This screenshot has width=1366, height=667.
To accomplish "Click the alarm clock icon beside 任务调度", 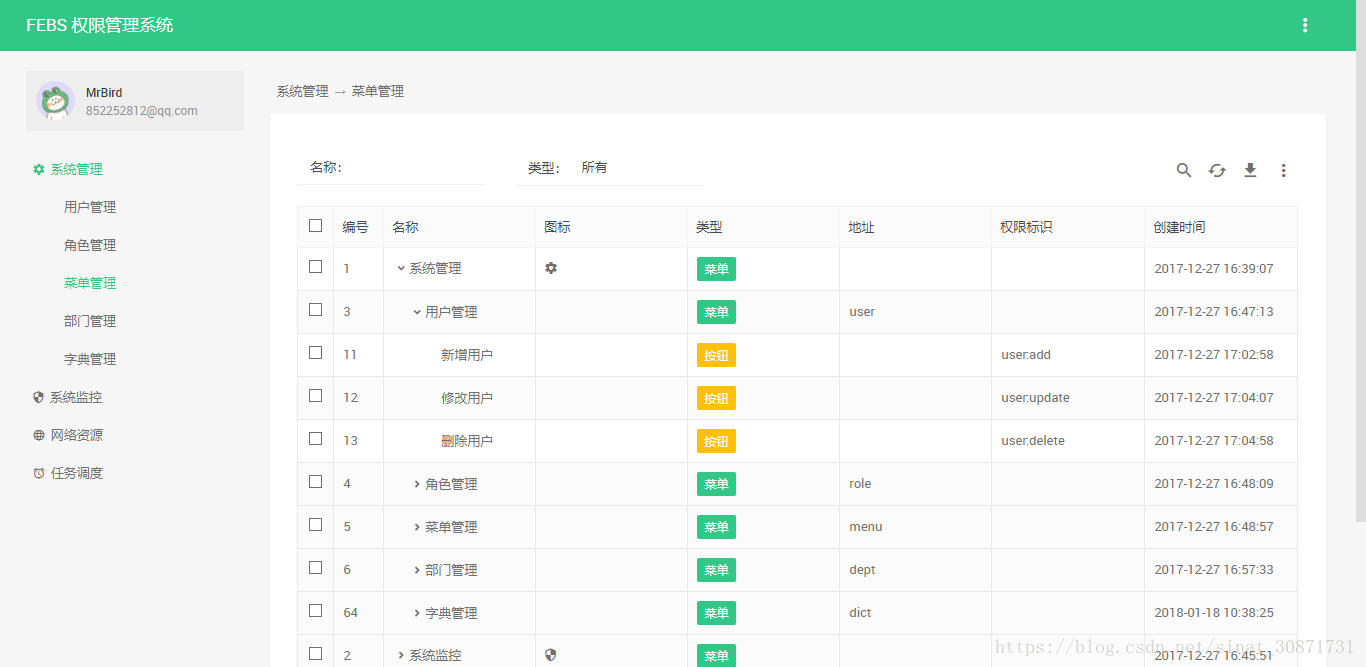I will click(x=39, y=473).
